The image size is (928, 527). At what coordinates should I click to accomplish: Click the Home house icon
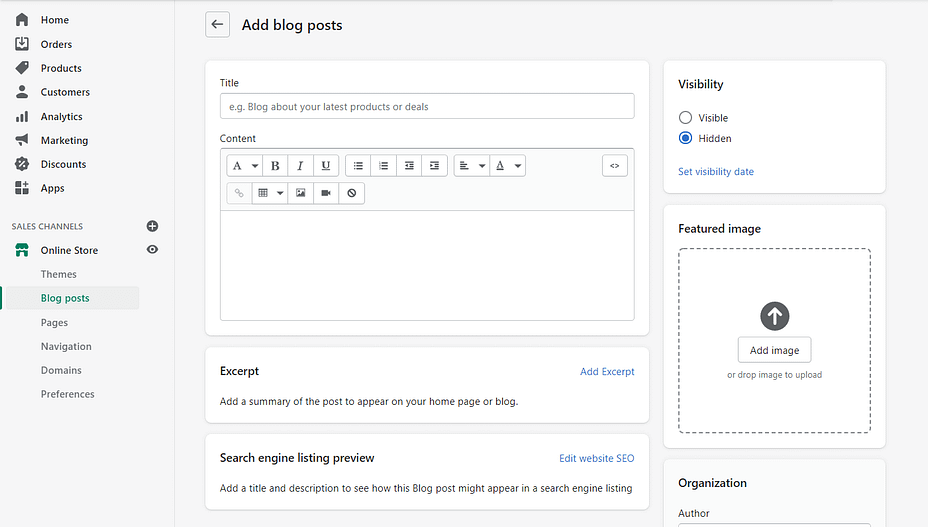(x=22, y=20)
